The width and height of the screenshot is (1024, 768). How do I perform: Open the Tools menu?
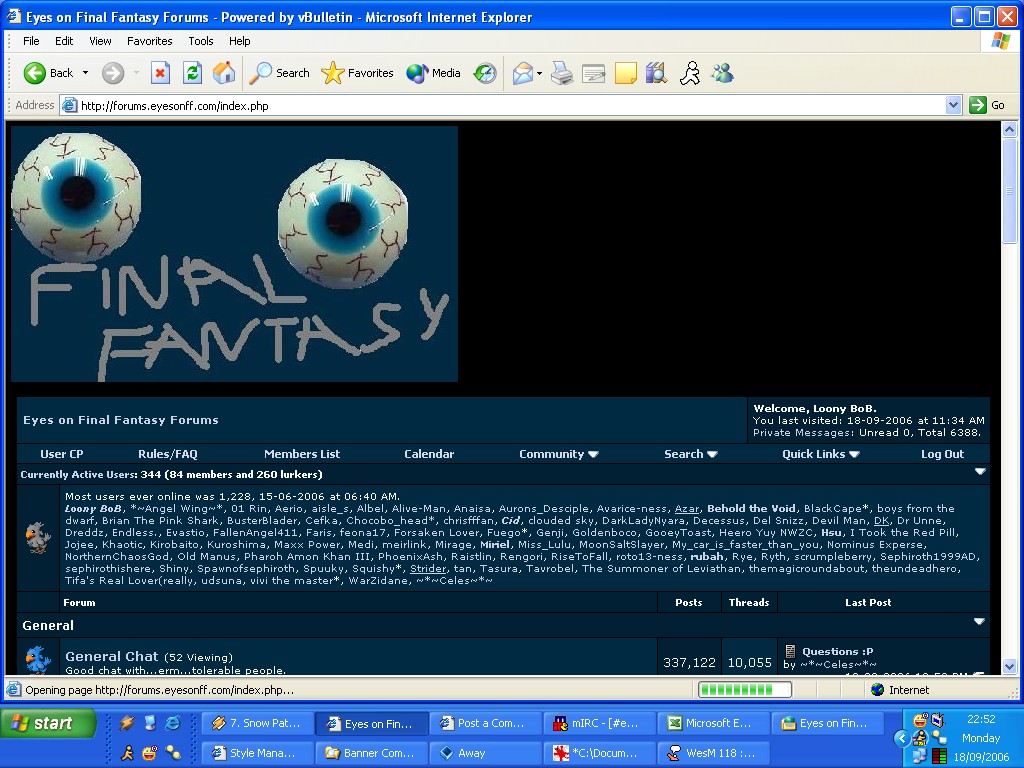[200, 40]
